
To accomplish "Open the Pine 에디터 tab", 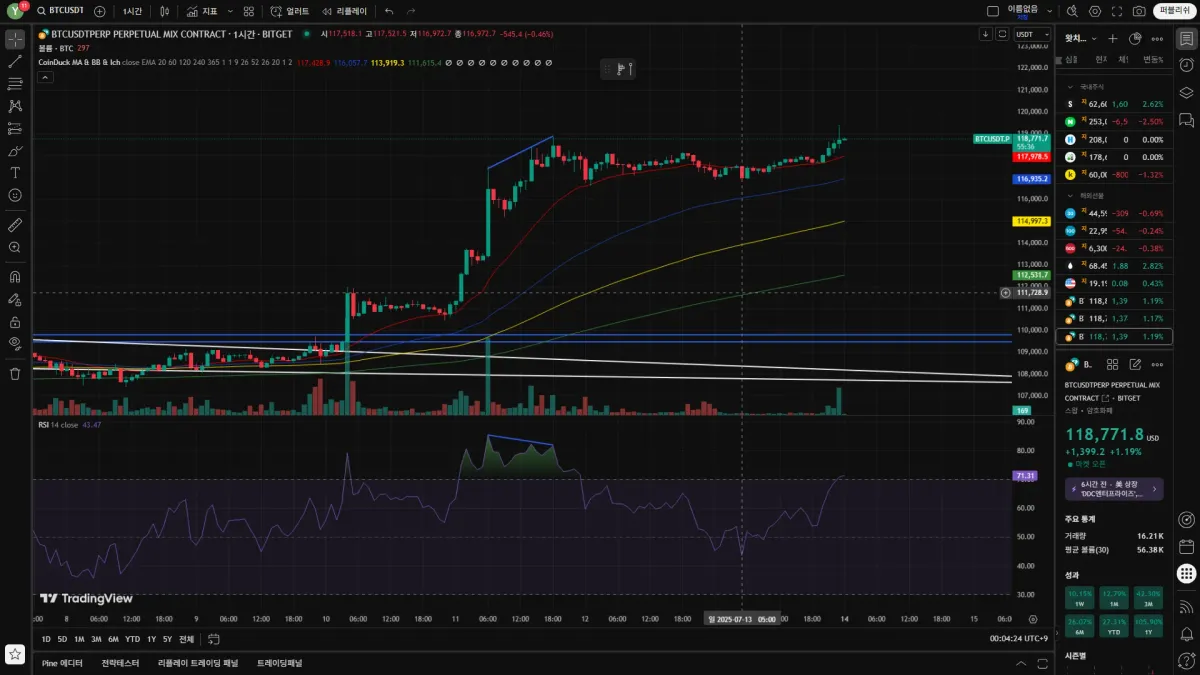I will pos(62,663).
